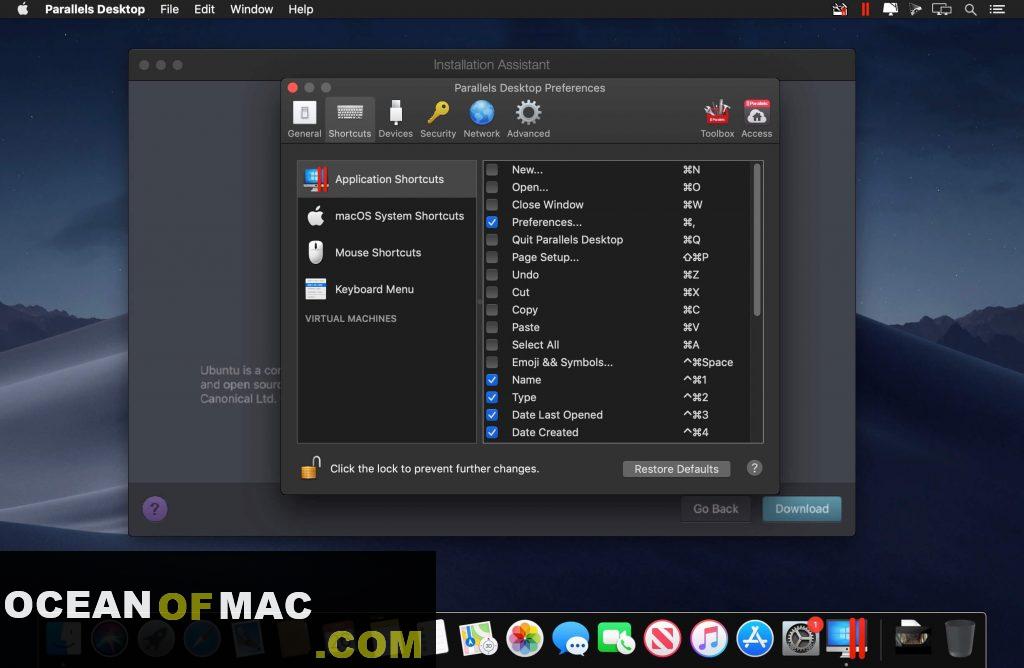Open iTunes music app from the Dock
Screen dimensions: 1024x668
[x=709, y=638]
